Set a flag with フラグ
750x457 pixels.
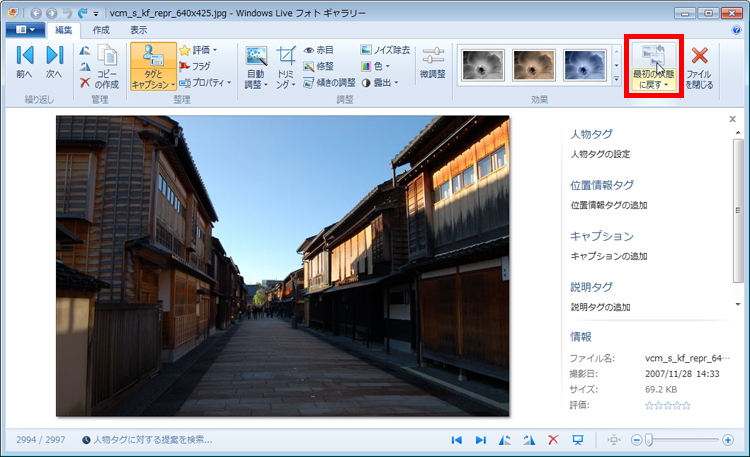195,66
